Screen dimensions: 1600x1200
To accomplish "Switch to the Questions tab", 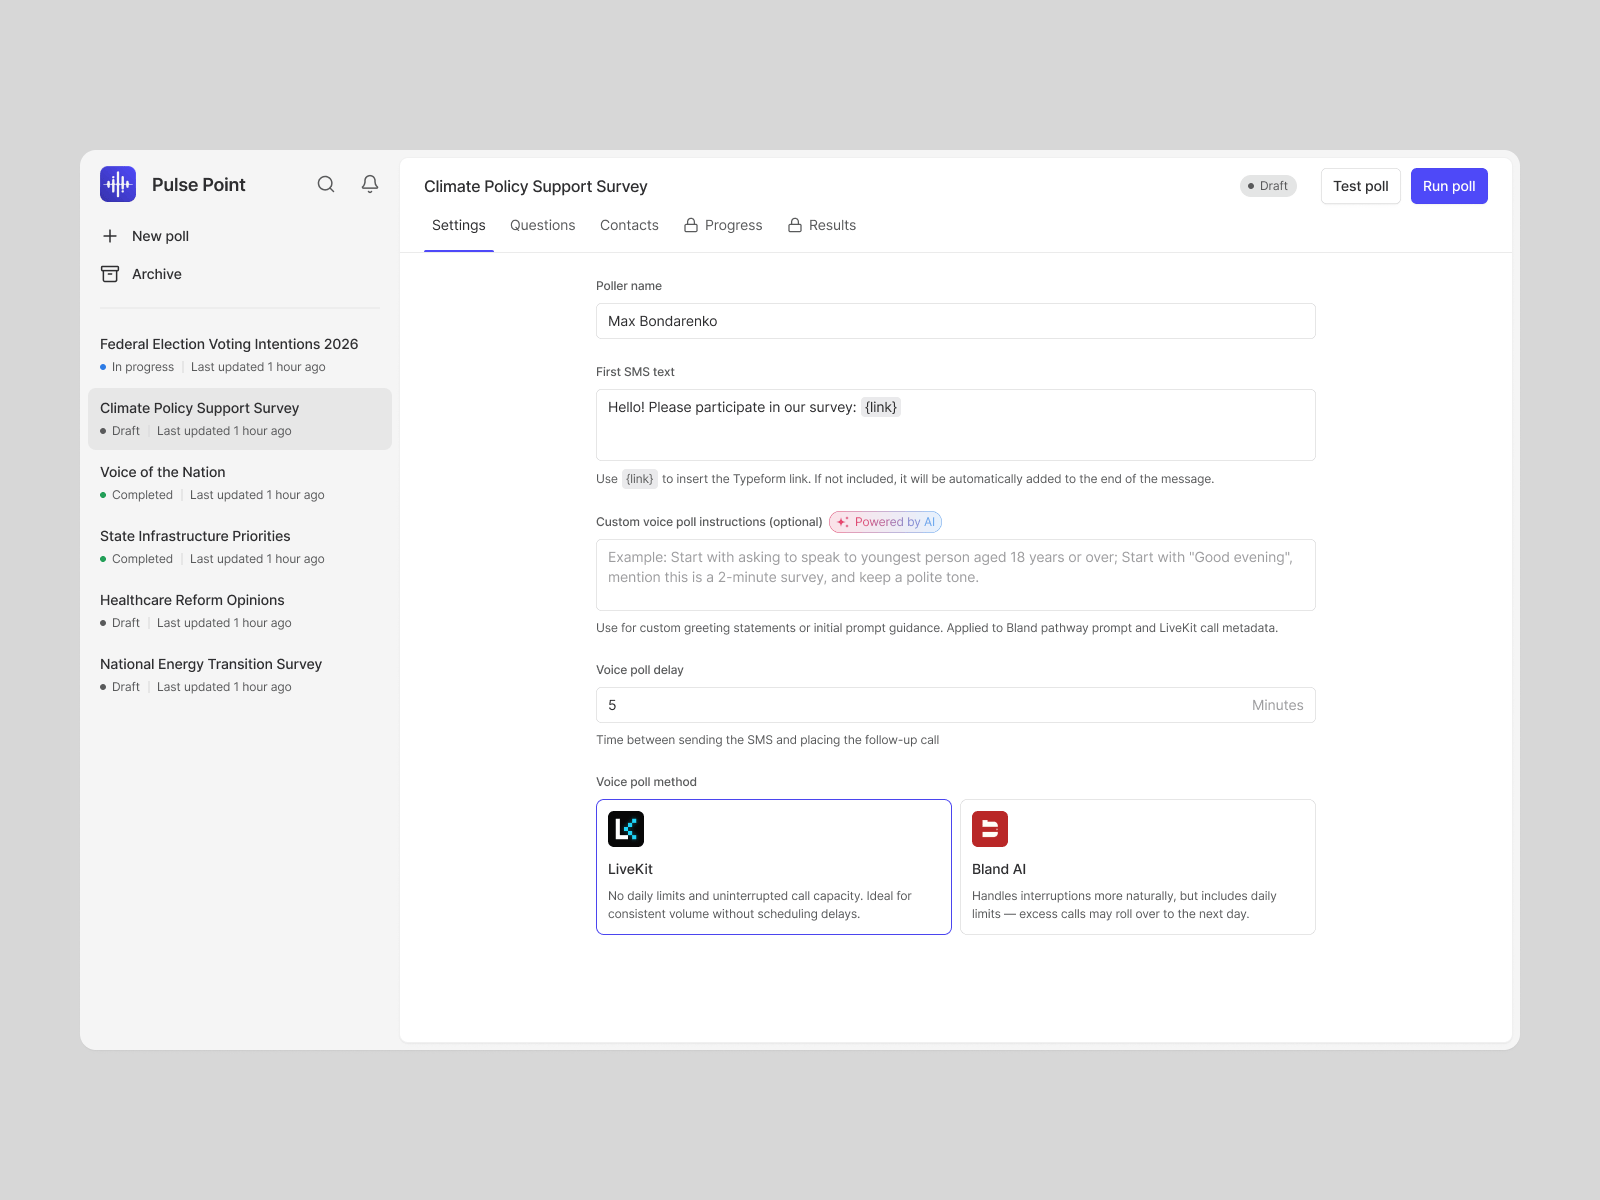I will [x=543, y=225].
